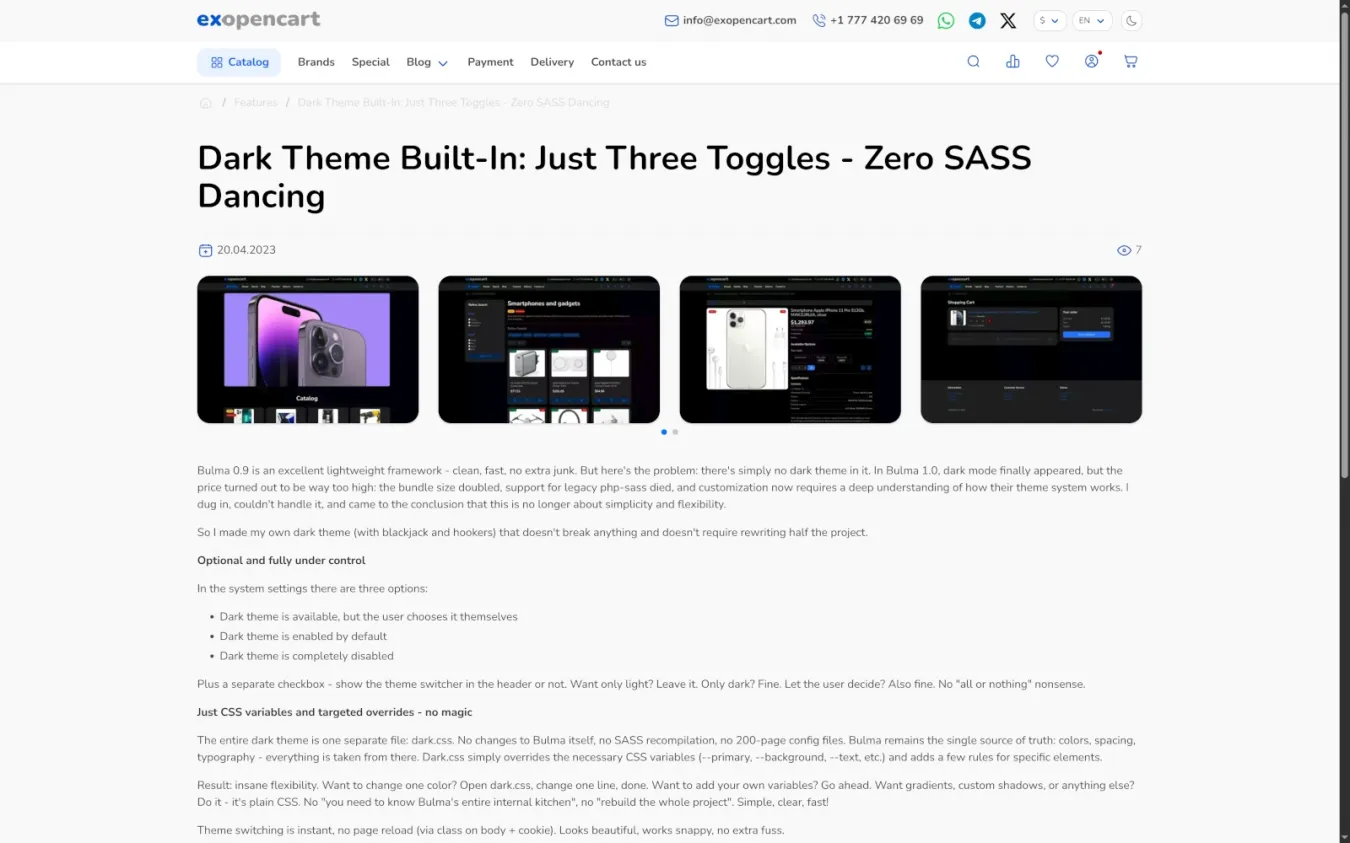The height and width of the screenshot is (843, 1350).
Task: Open the user account icon
Action: pyautogui.click(x=1091, y=62)
